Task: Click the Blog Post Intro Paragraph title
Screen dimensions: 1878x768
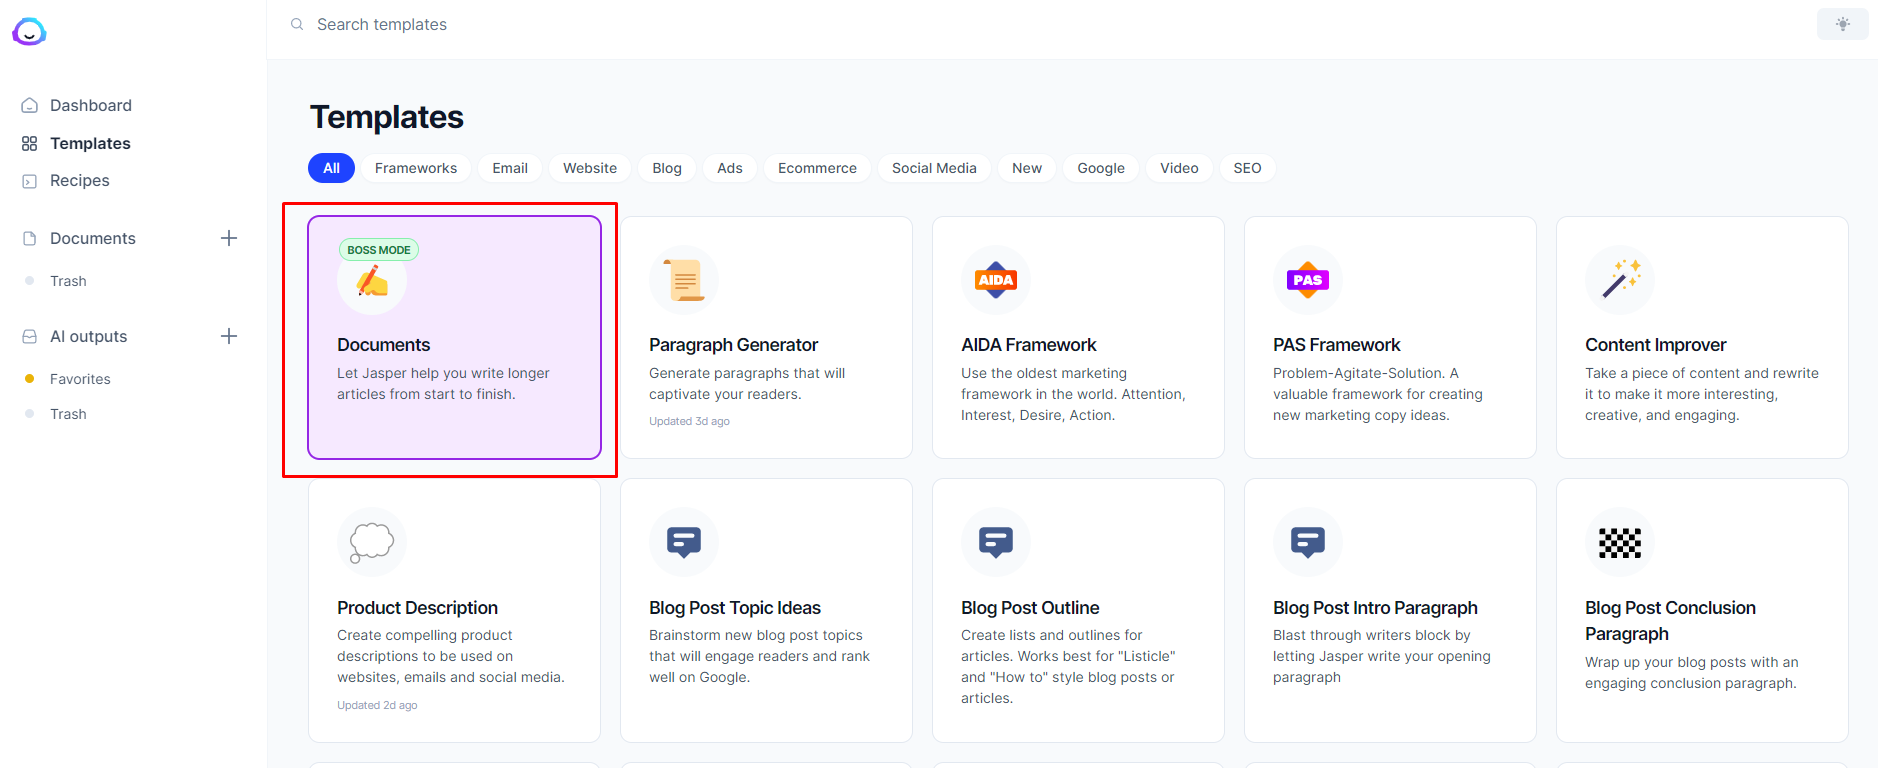Action: [x=1375, y=608]
